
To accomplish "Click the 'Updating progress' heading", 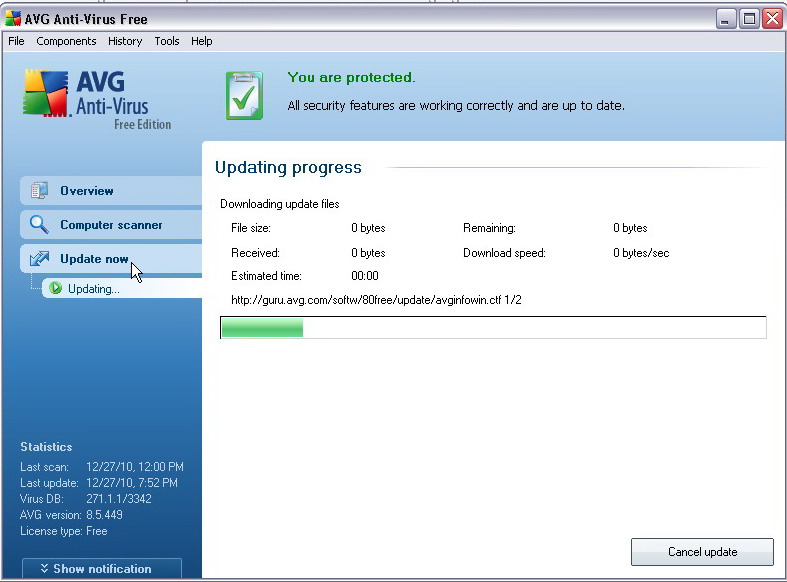I will coord(288,167).
